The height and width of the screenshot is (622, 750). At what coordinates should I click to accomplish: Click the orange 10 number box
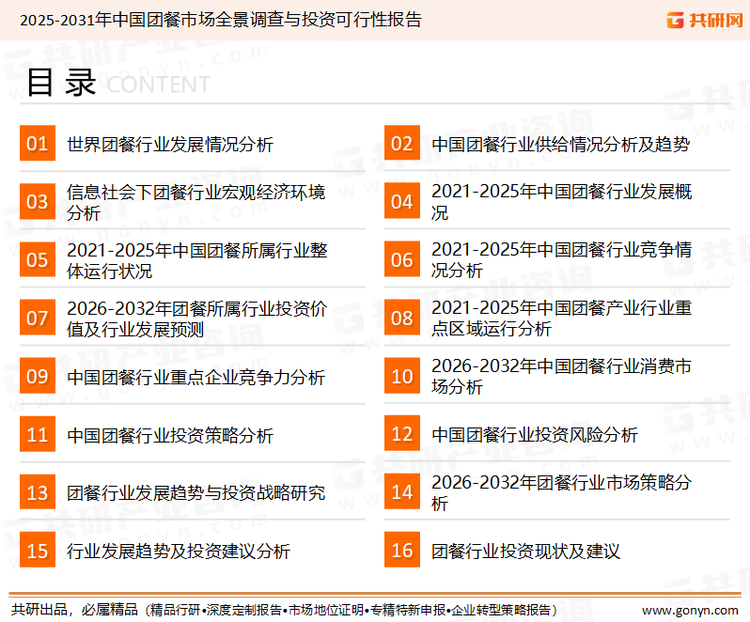pos(402,376)
